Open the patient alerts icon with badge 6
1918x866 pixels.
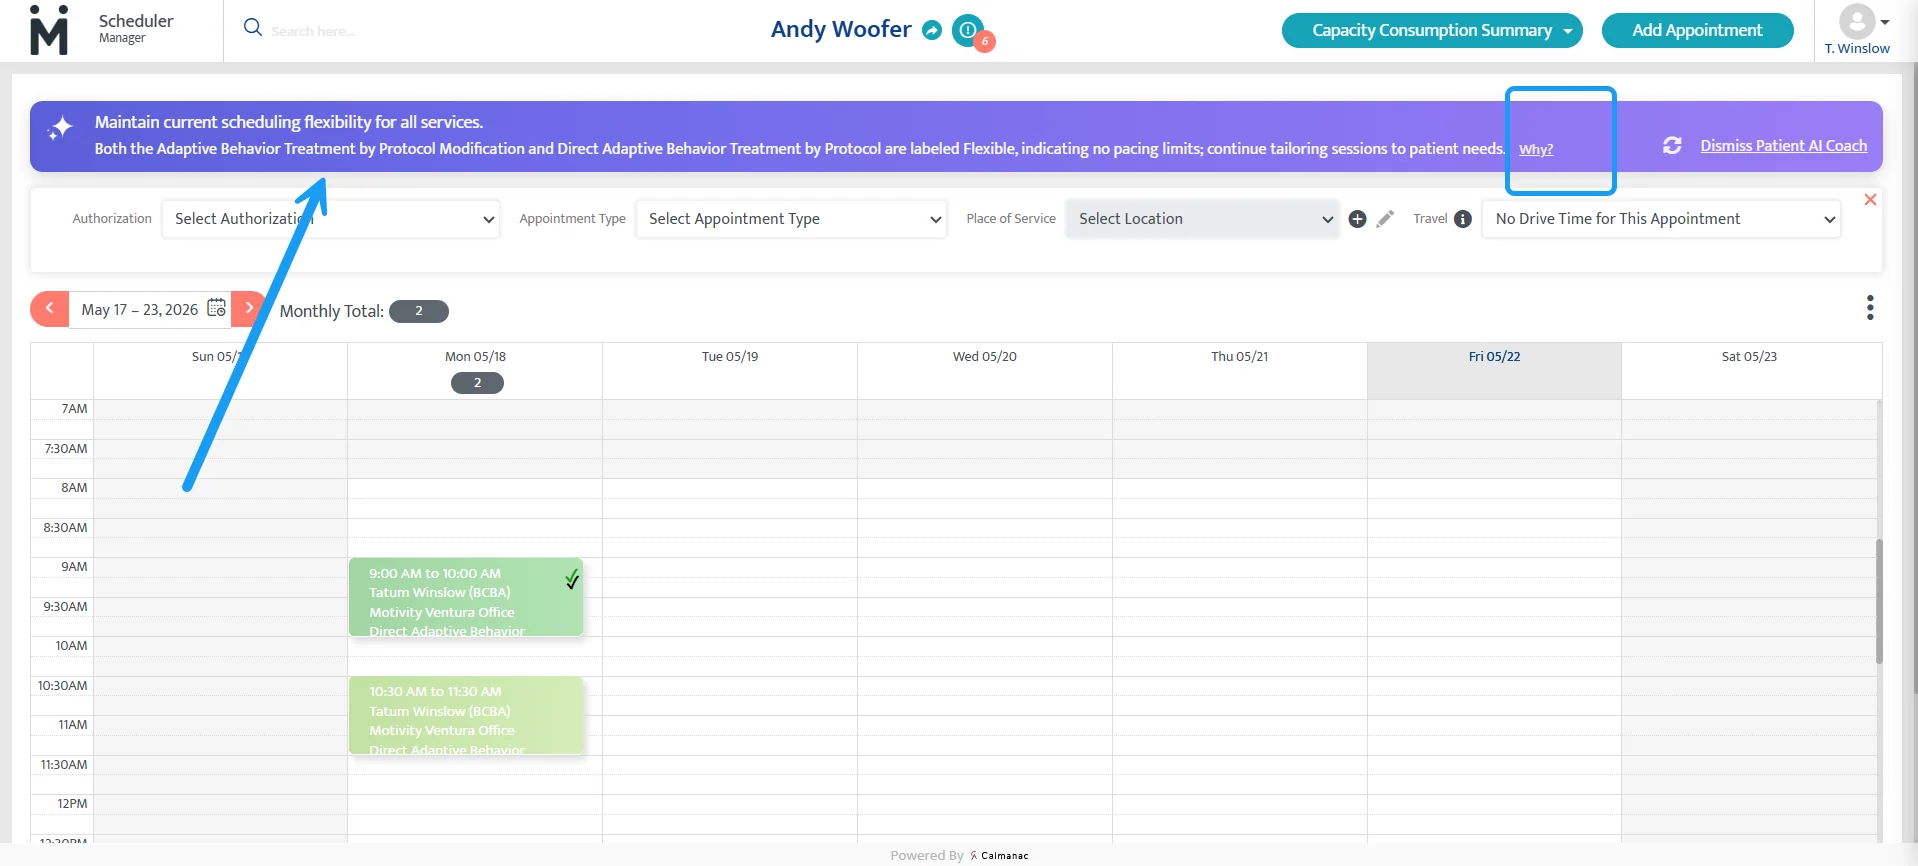(x=968, y=30)
